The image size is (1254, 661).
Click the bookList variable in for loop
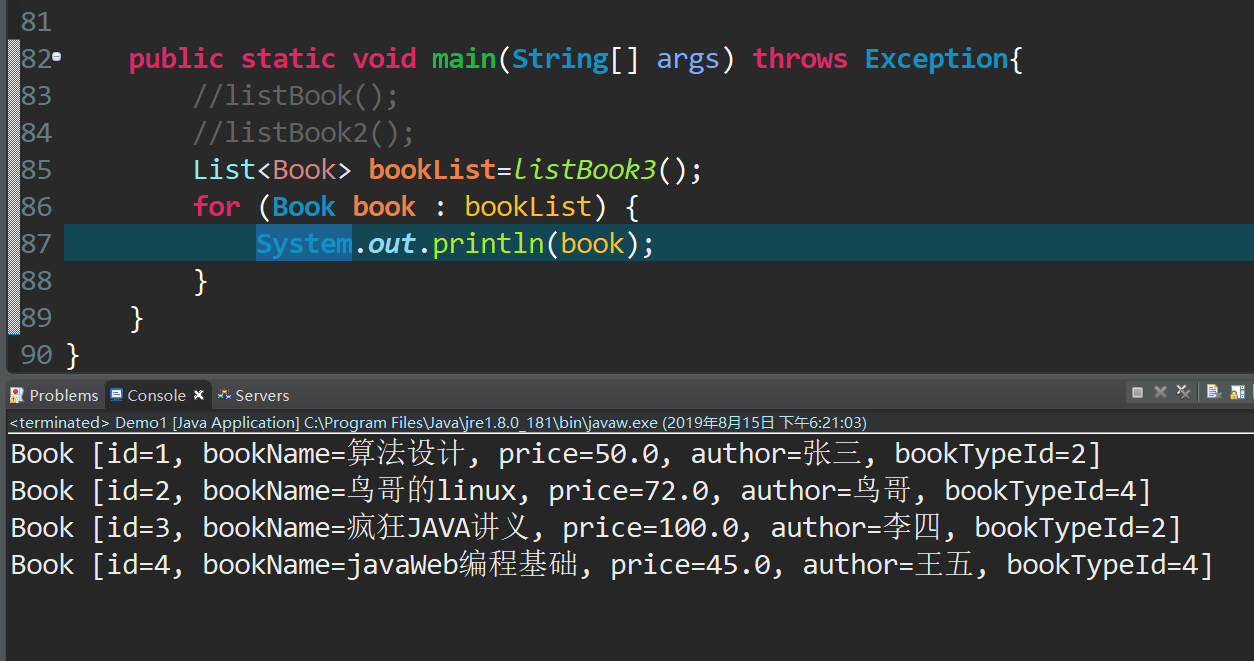click(x=528, y=207)
